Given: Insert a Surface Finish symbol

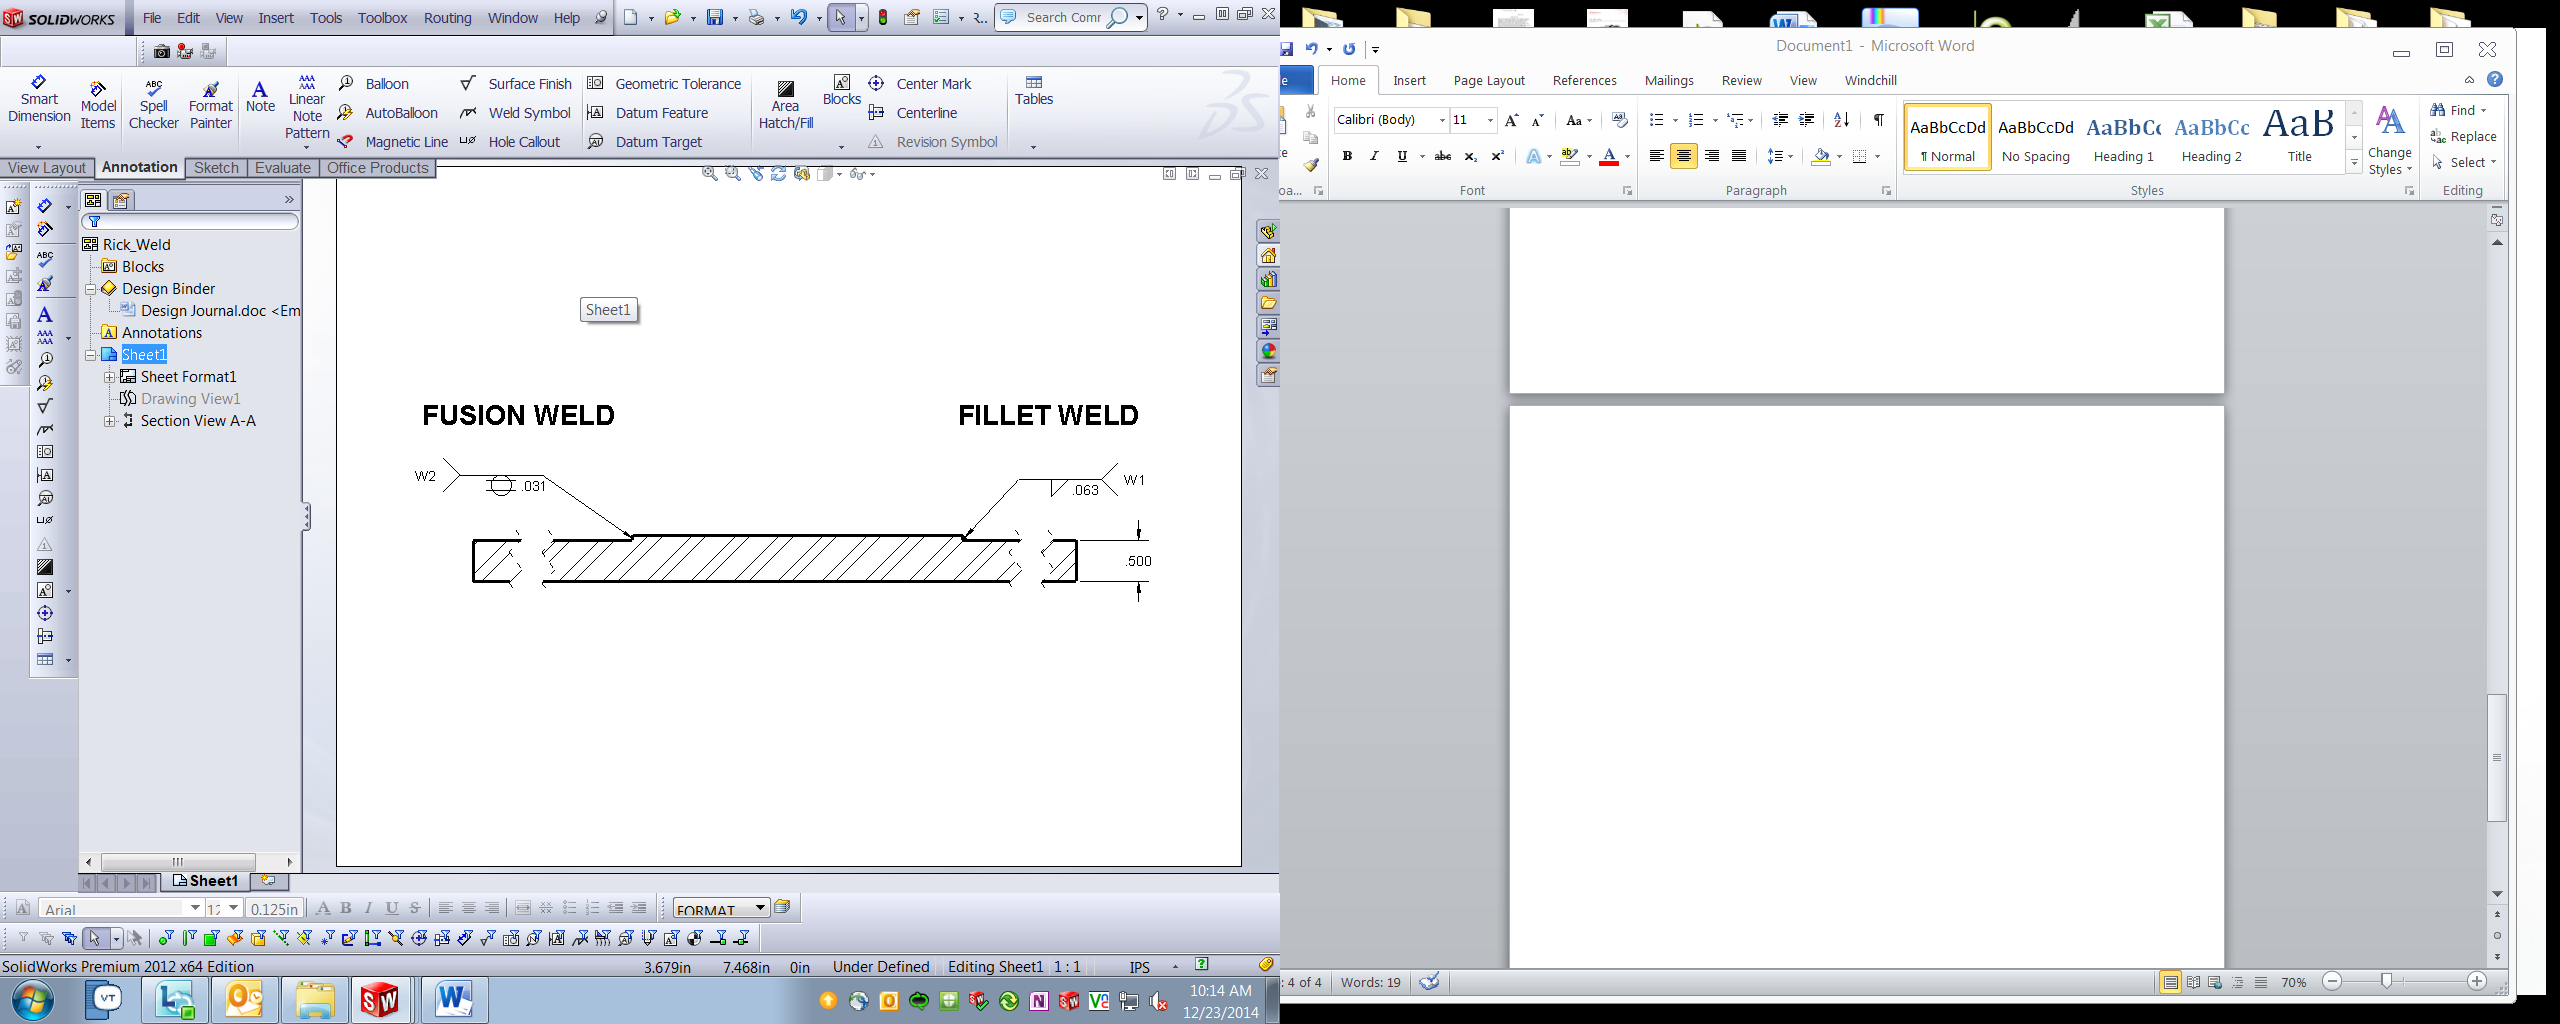Looking at the screenshot, I should click(x=516, y=84).
